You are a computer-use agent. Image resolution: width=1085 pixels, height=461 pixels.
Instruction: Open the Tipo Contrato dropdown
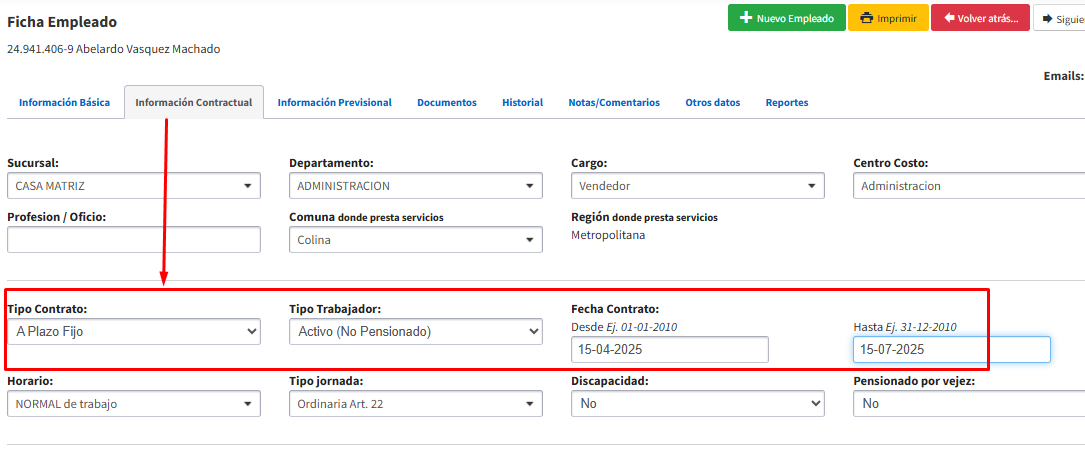click(134, 332)
